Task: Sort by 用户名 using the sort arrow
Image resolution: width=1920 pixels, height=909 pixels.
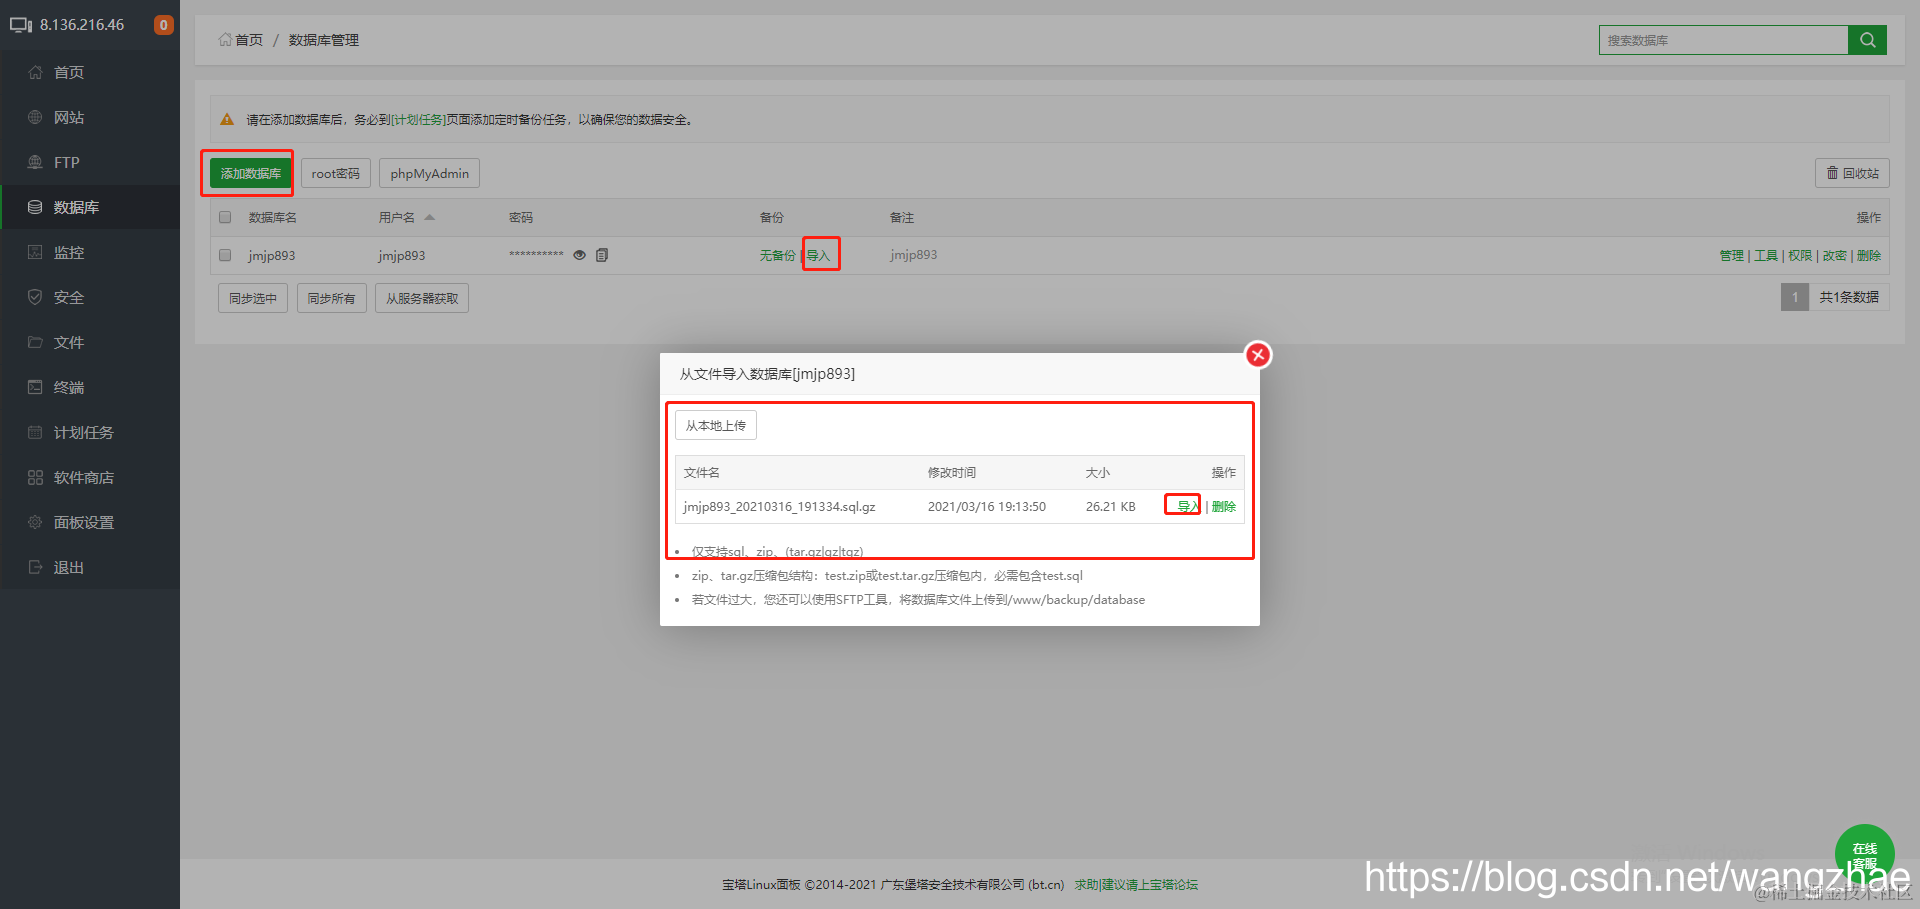Action: pyautogui.click(x=430, y=216)
